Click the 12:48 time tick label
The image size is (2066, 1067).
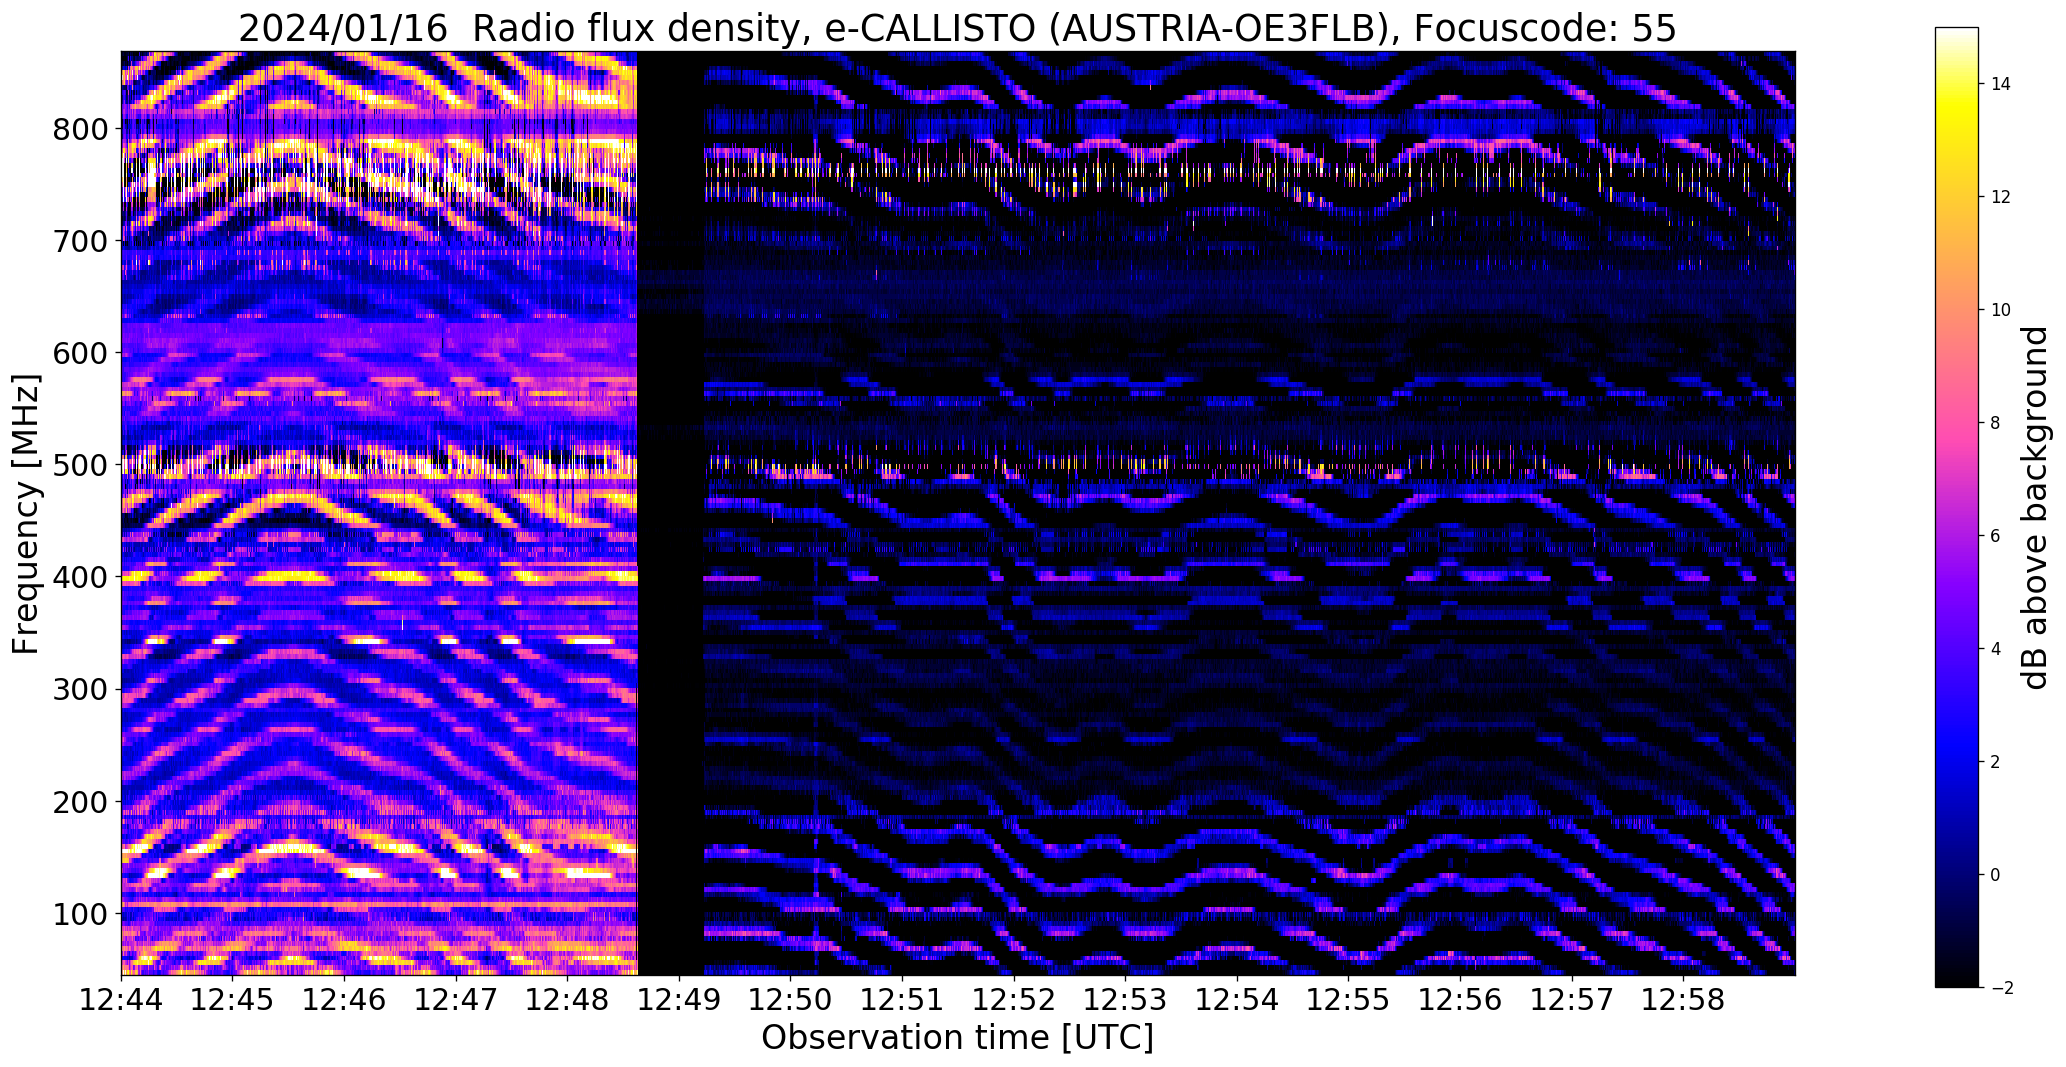pyautogui.click(x=568, y=999)
